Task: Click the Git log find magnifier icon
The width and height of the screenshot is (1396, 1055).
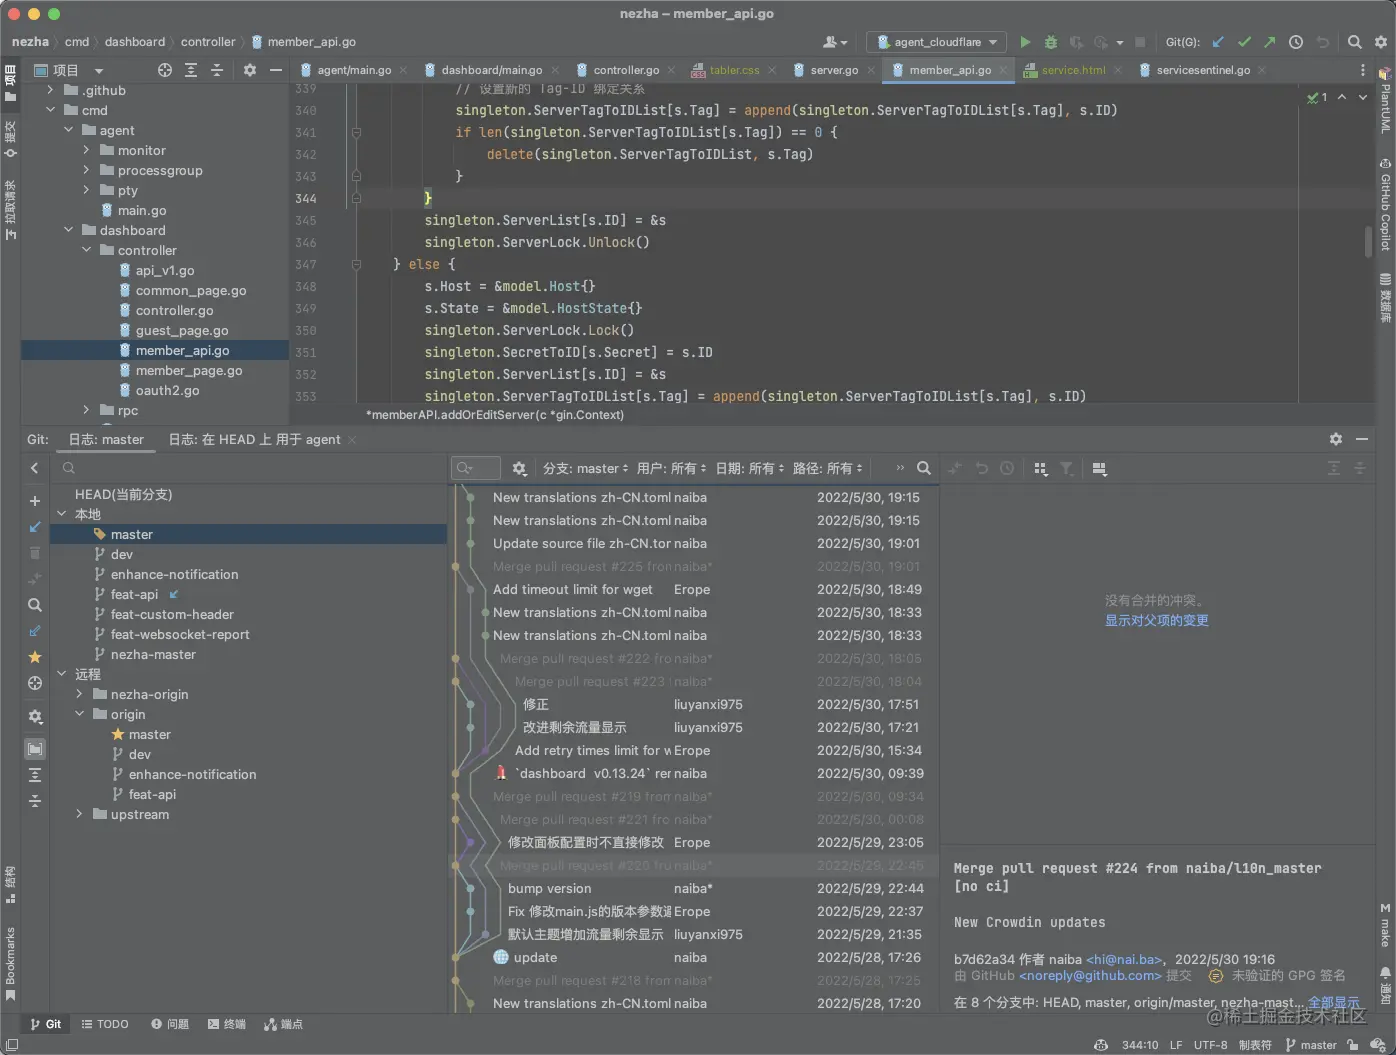Action: click(x=924, y=468)
